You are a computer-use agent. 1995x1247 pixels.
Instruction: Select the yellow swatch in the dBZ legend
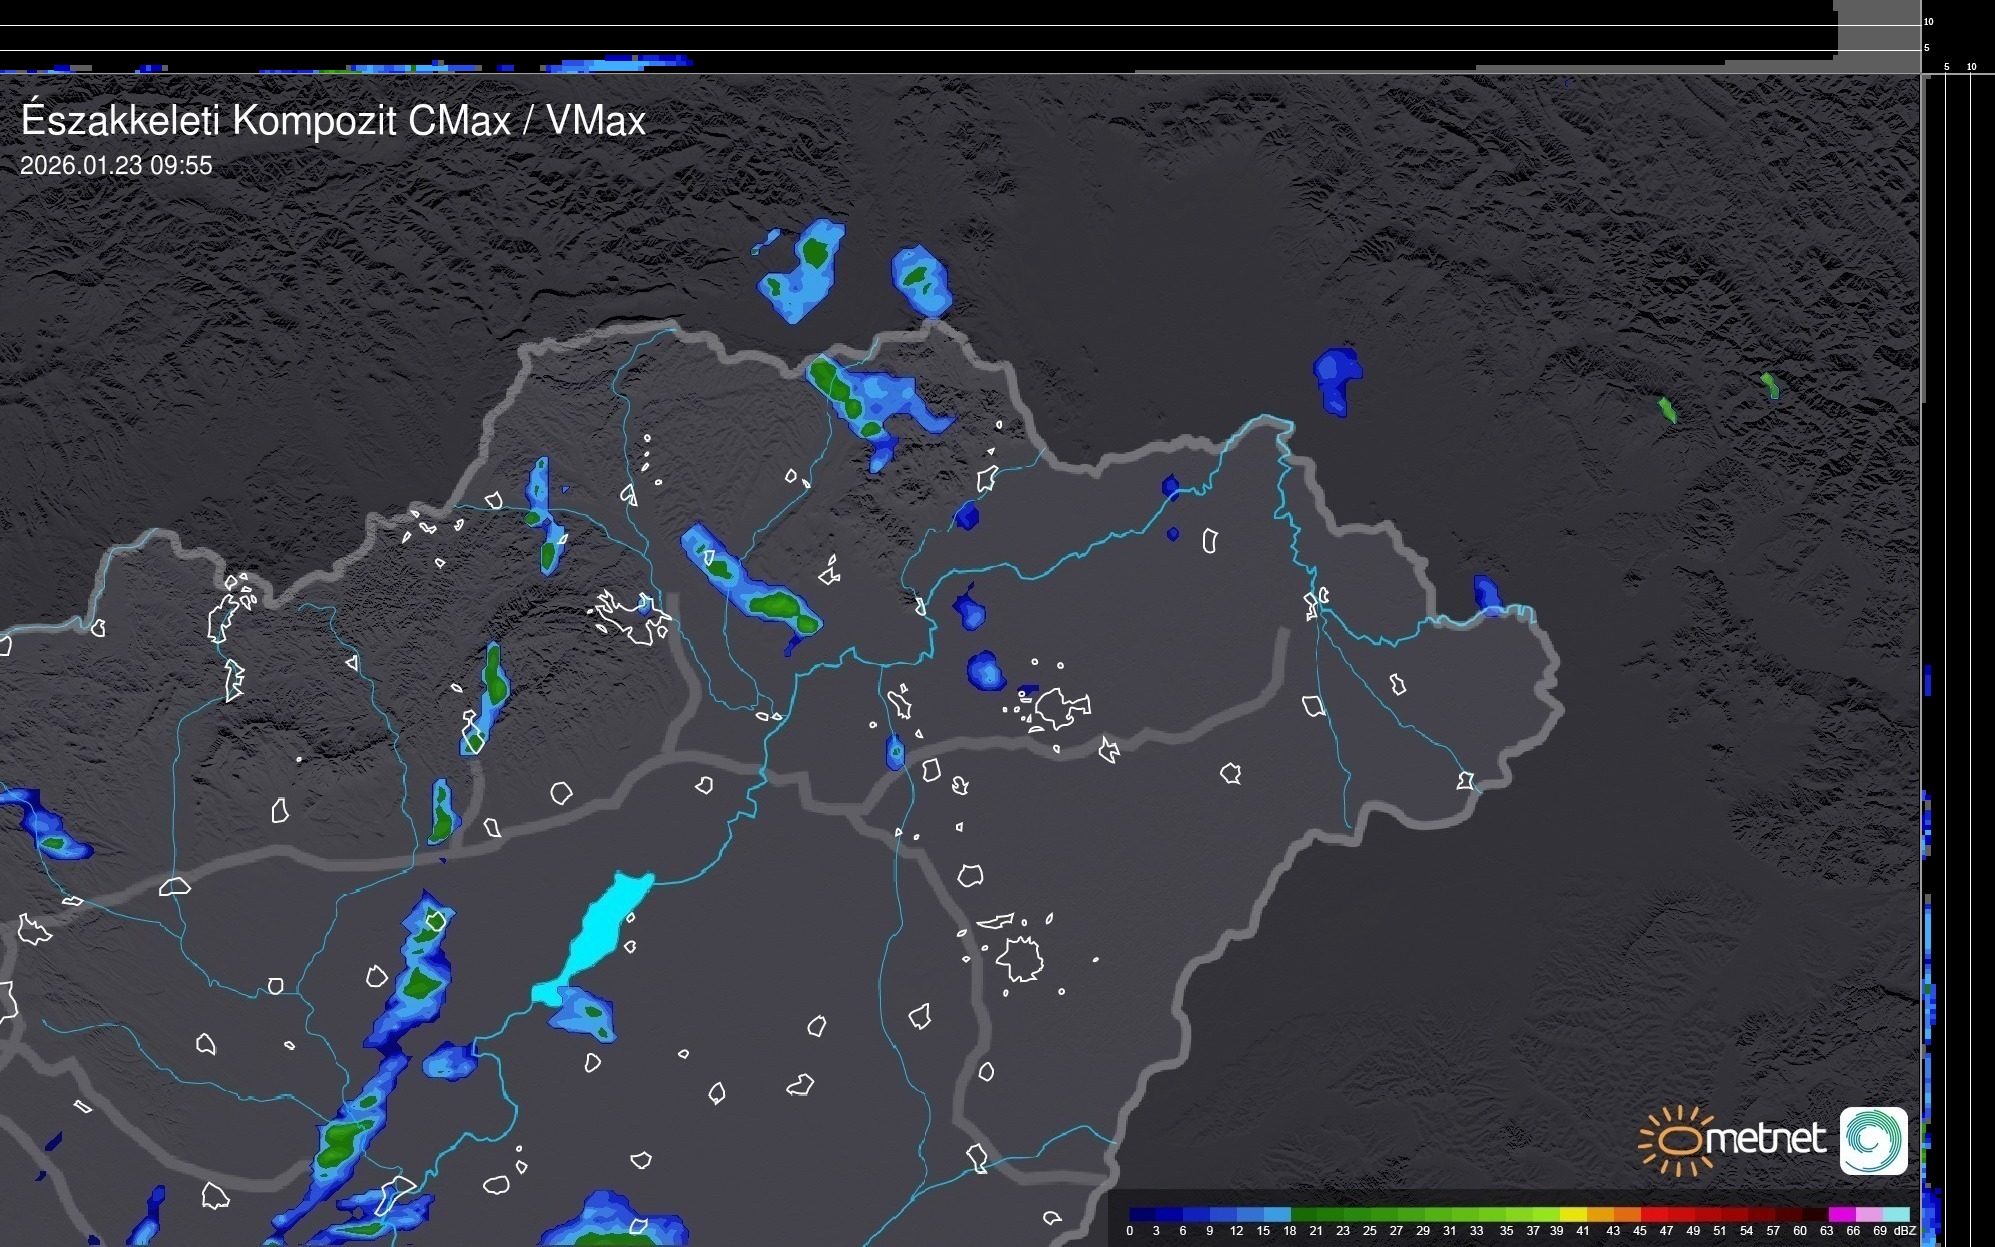tap(1573, 1215)
